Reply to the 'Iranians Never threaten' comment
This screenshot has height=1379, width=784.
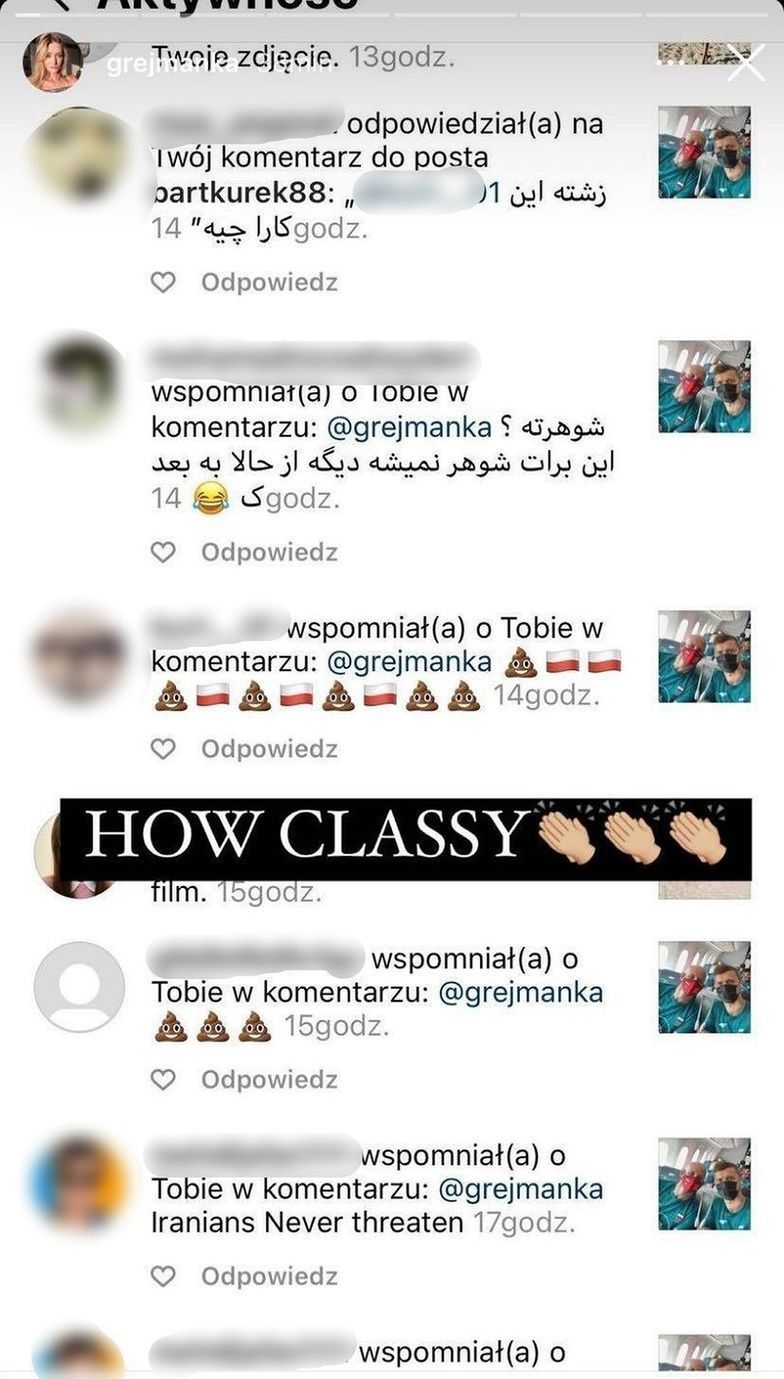coord(269,1276)
